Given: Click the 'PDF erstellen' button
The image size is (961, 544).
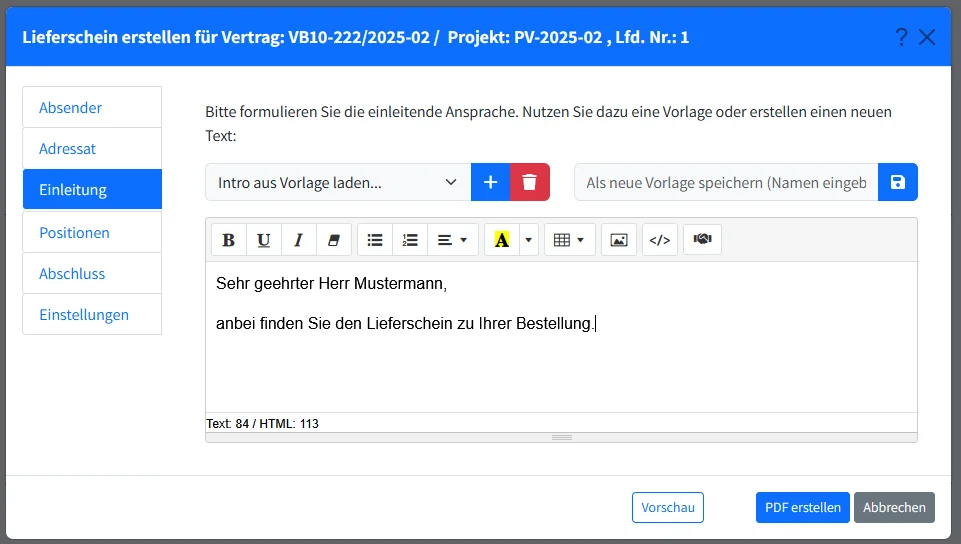Looking at the screenshot, I should 802,507.
